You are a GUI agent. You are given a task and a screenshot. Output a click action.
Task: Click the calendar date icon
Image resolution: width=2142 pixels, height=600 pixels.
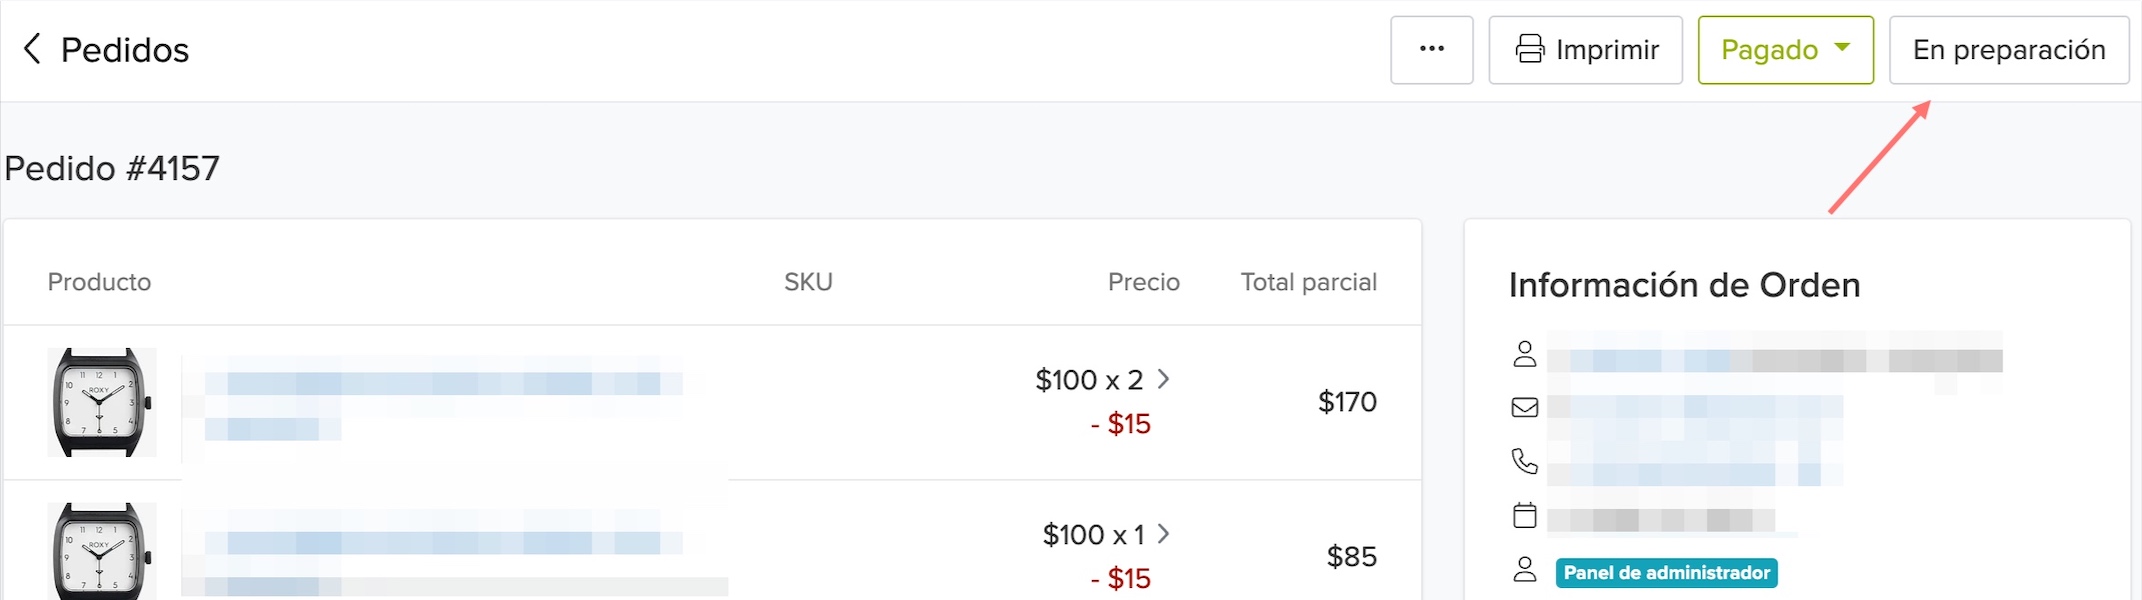click(1524, 515)
